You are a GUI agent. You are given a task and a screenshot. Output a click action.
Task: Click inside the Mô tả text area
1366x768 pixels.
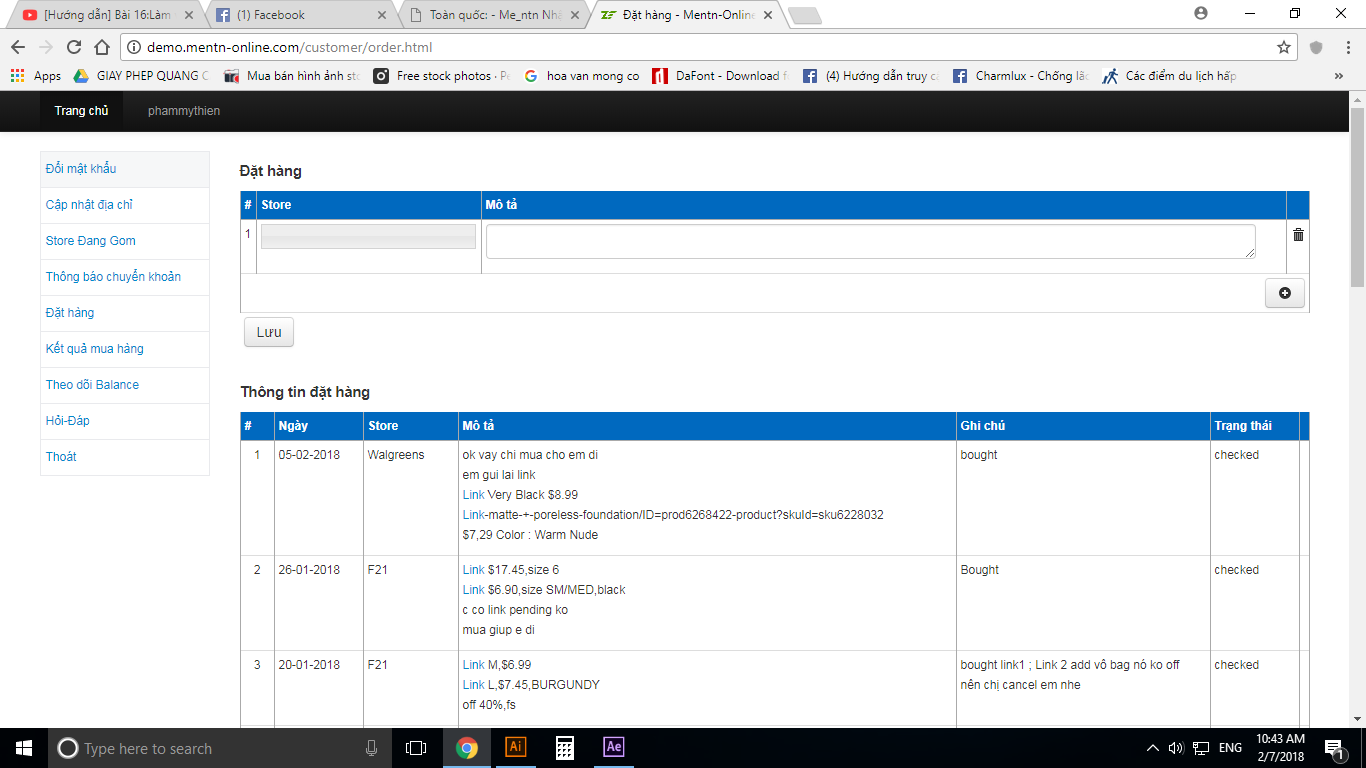pyautogui.click(x=870, y=242)
